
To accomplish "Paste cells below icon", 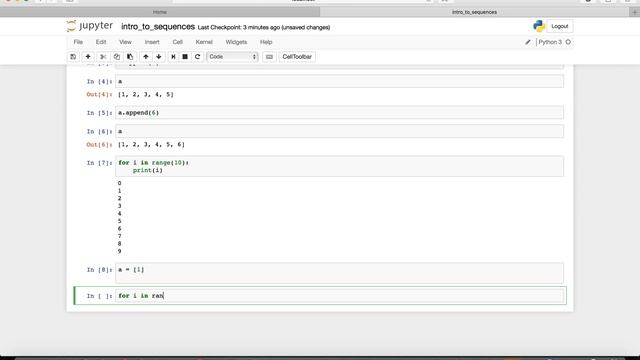I will [130, 57].
